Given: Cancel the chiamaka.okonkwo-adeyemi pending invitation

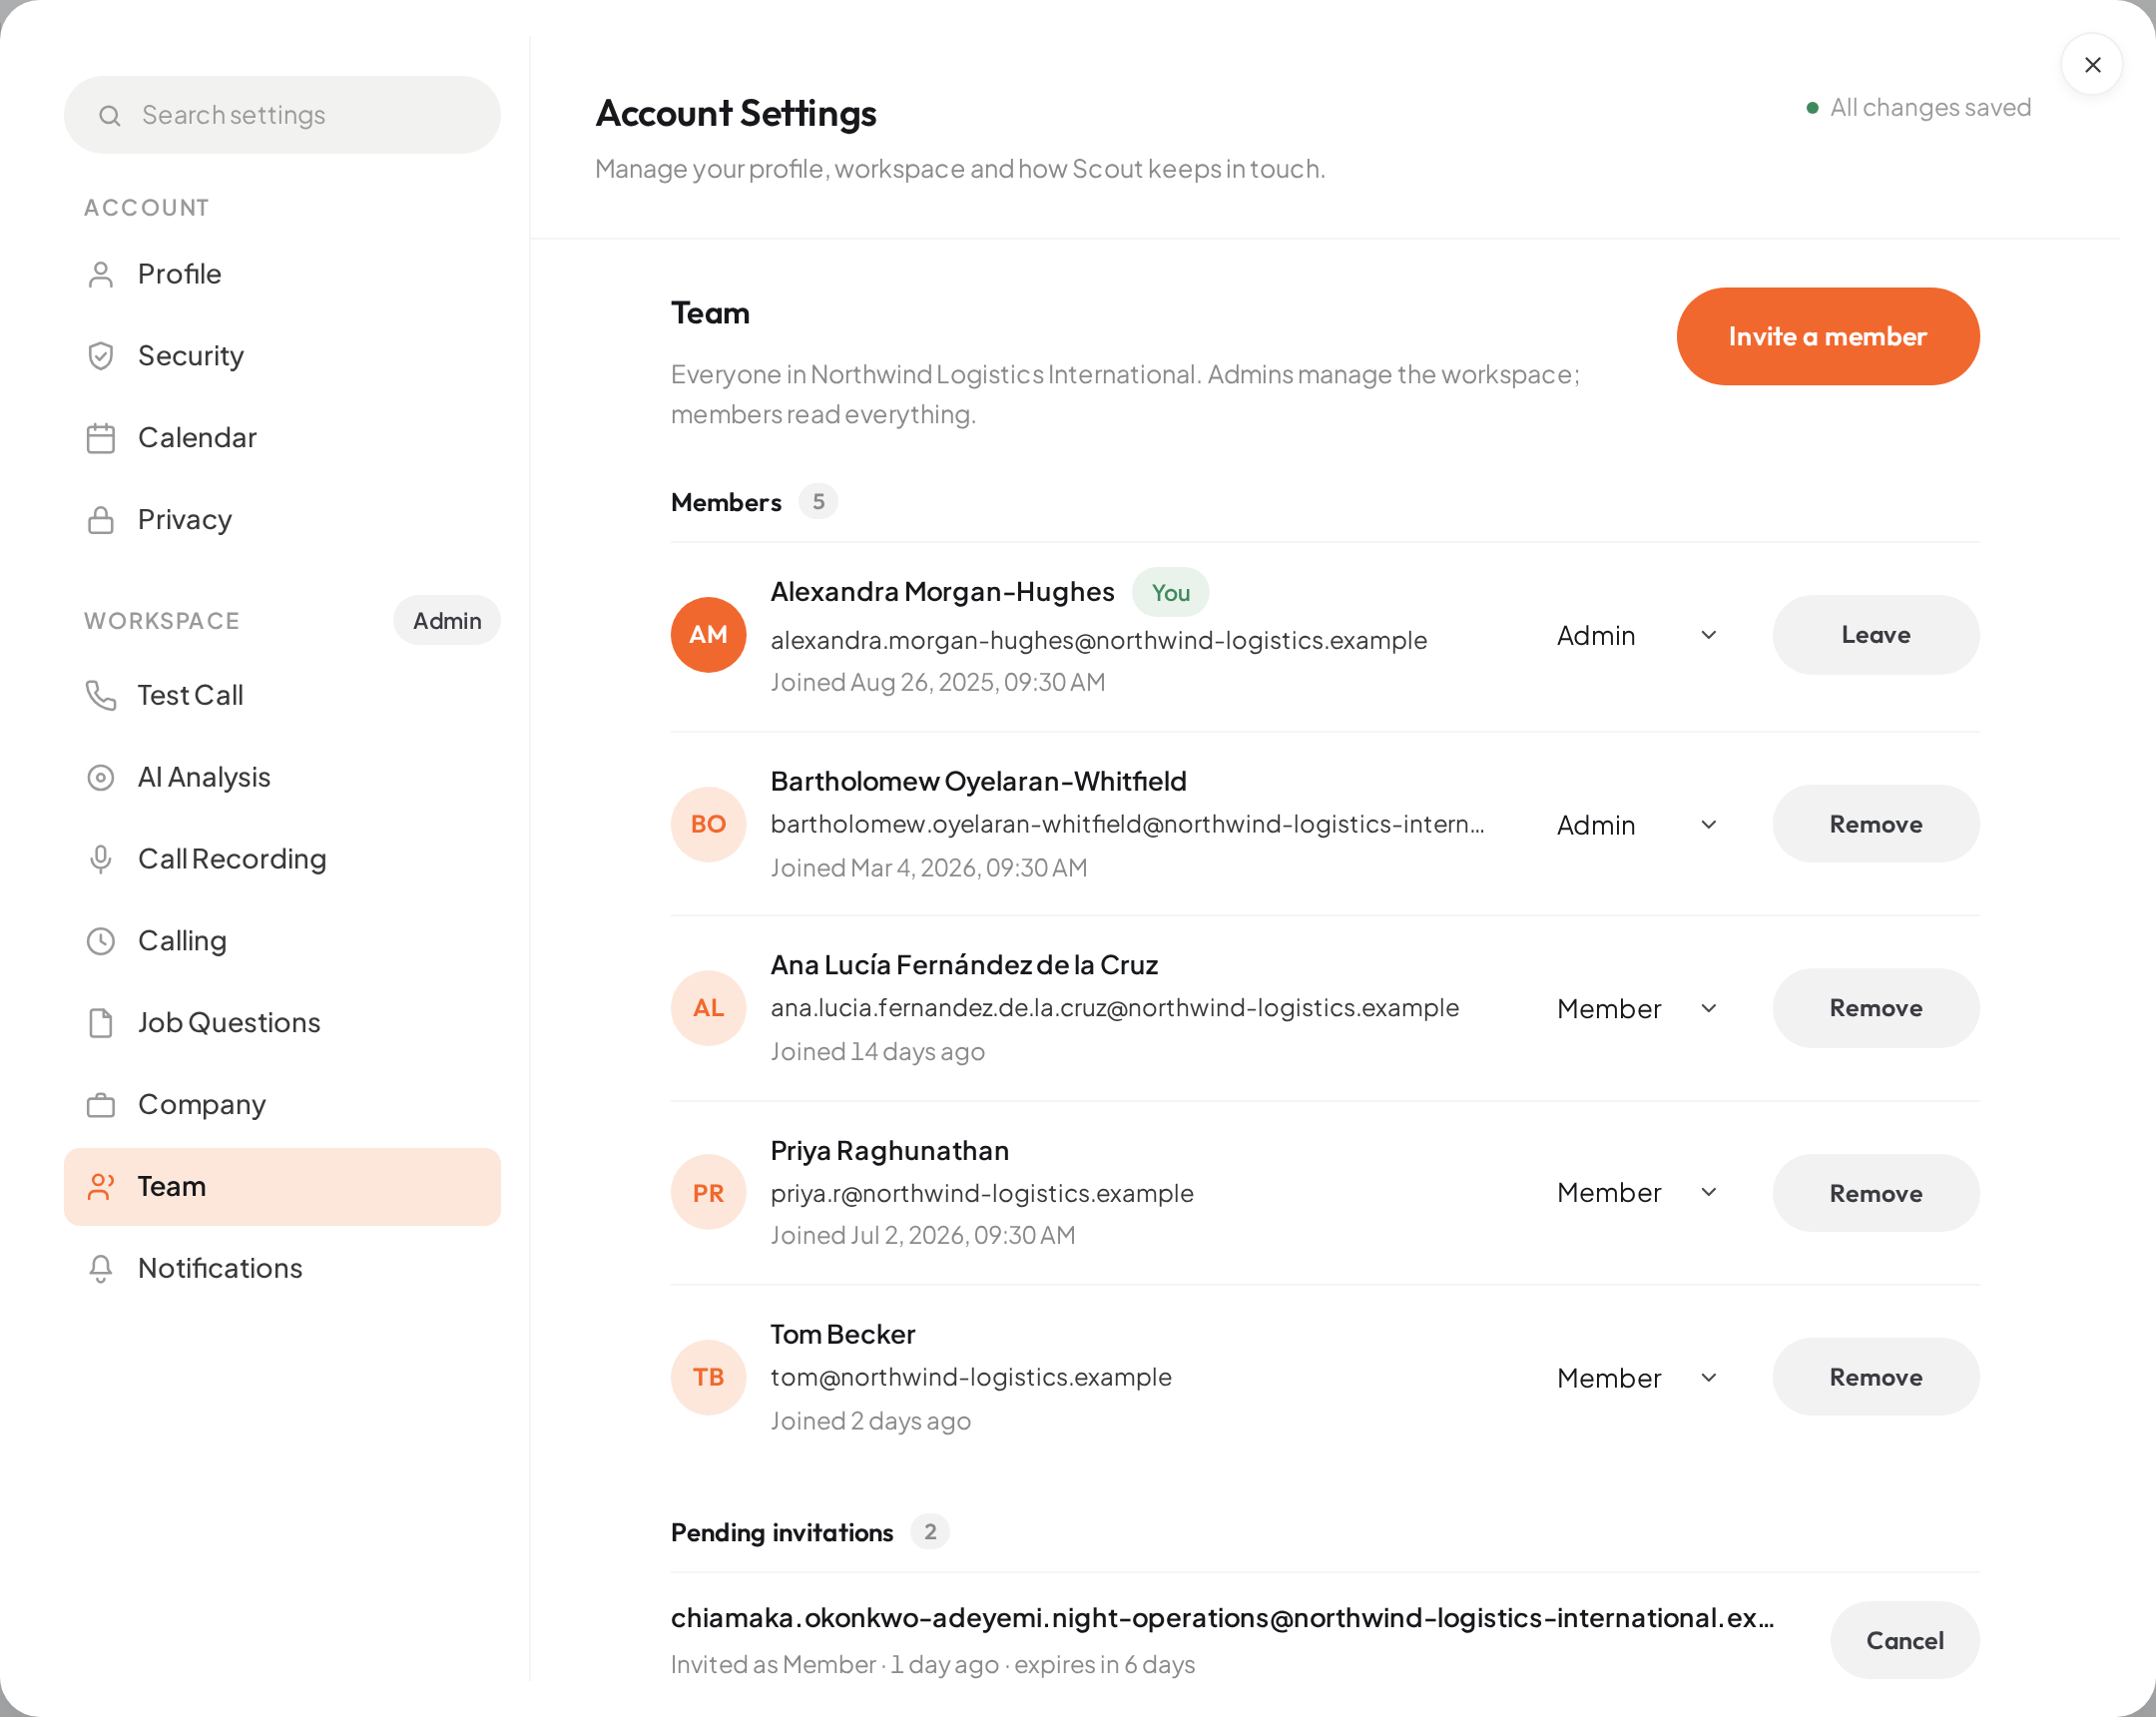Looking at the screenshot, I should [x=1904, y=1640].
